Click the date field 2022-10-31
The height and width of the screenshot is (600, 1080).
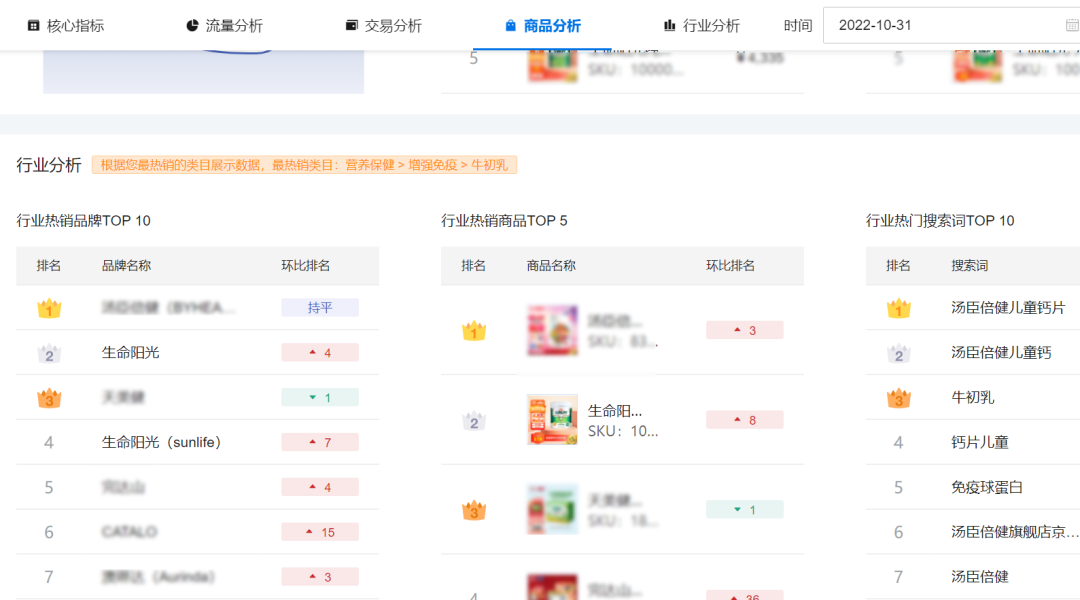pyautogui.click(x=951, y=25)
